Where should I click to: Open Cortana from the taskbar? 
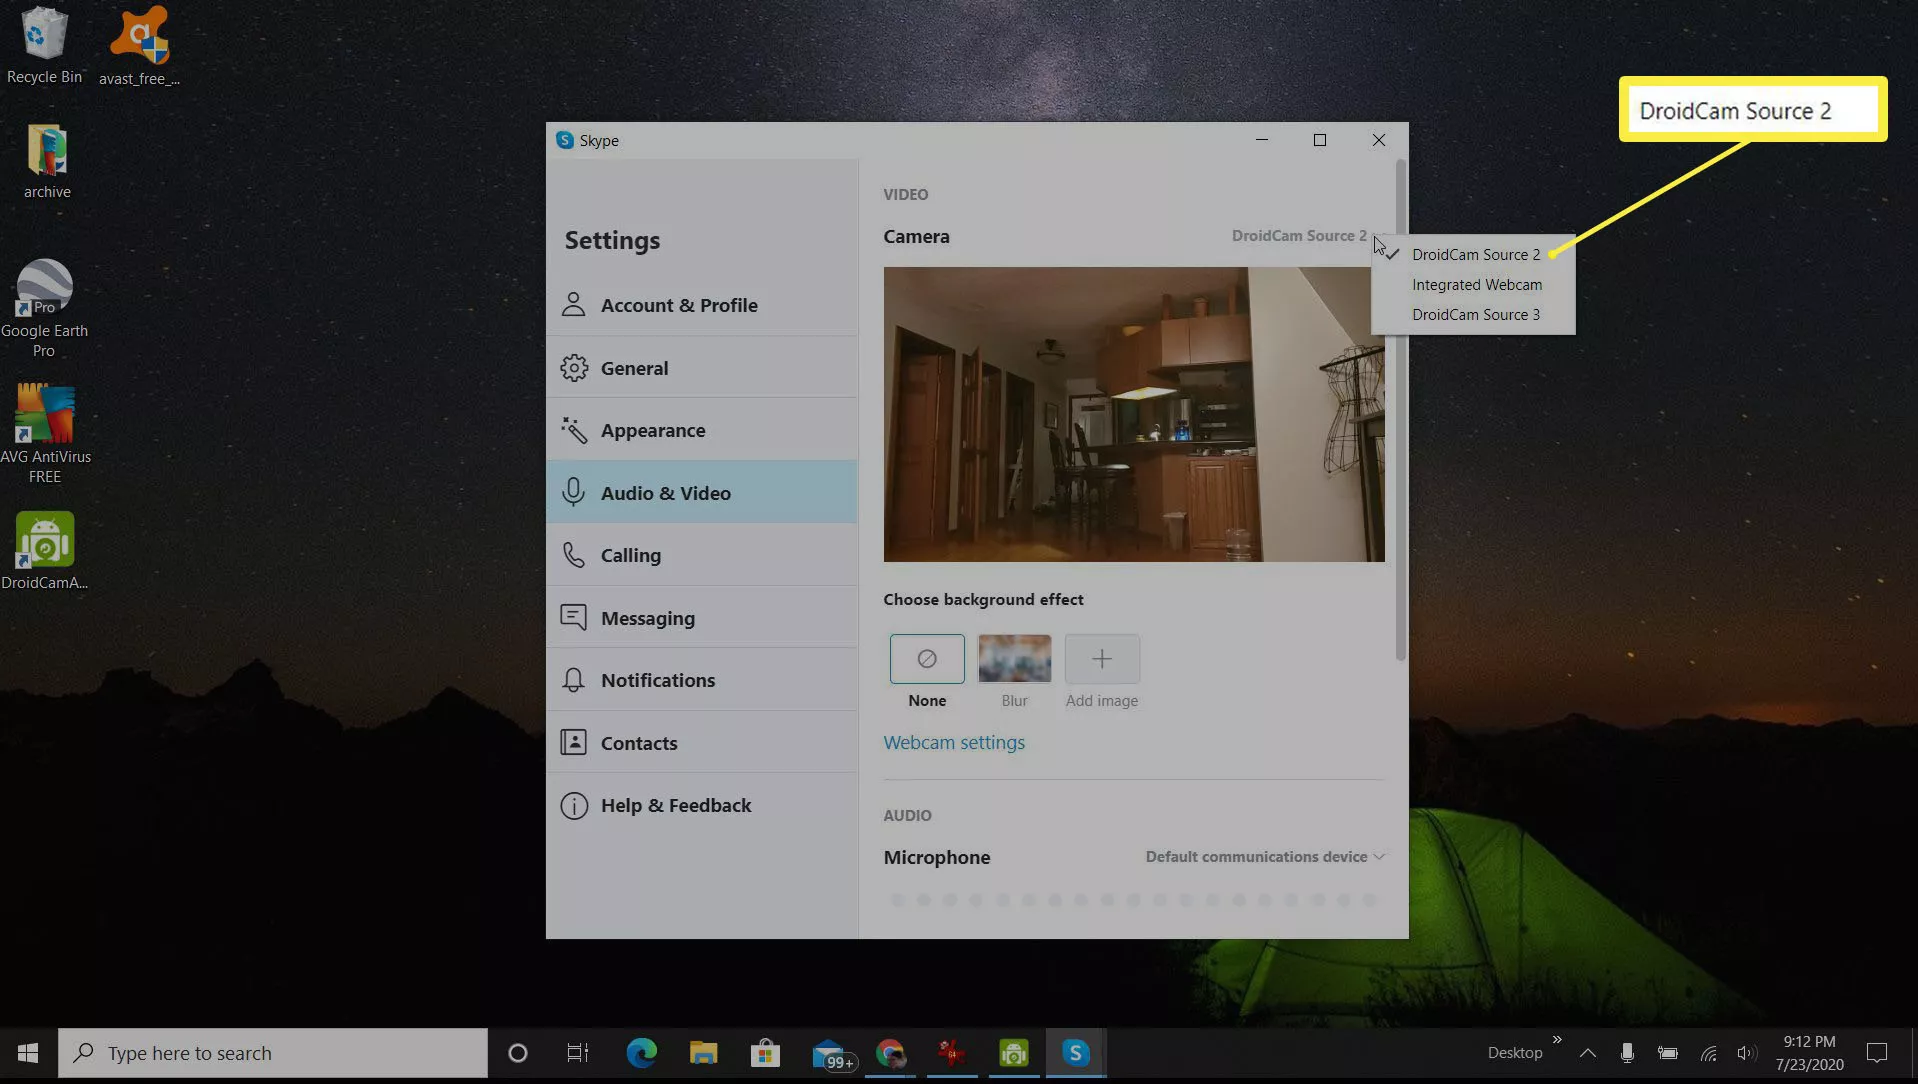click(x=517, y=1053)
